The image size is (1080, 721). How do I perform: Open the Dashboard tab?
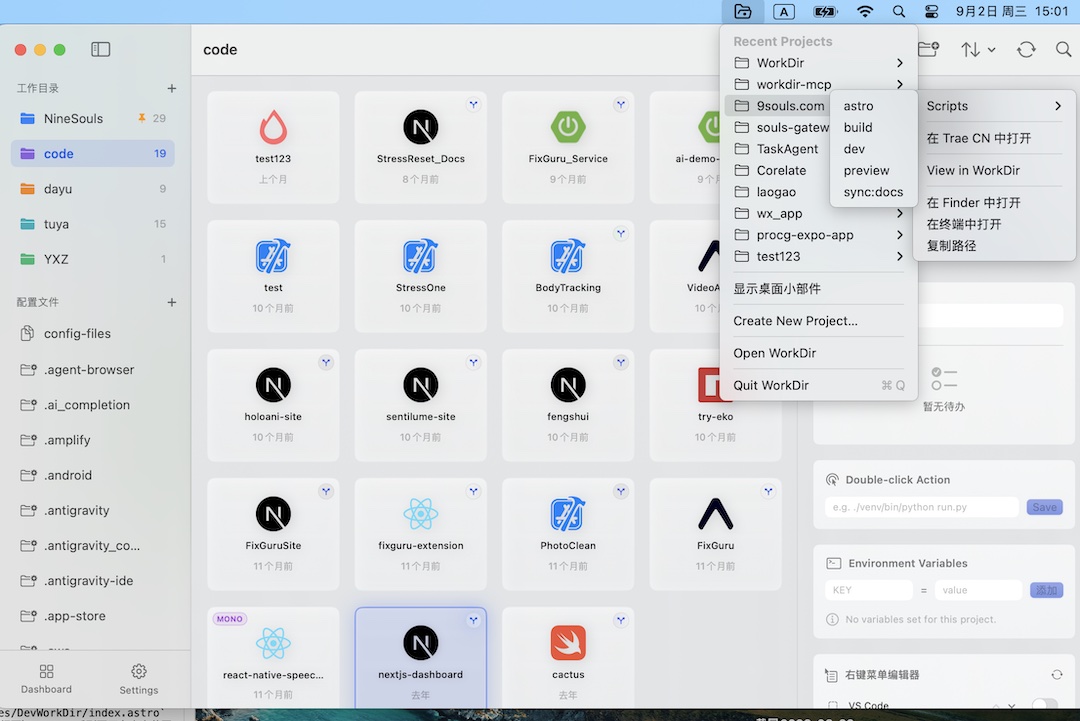[46, 679]
